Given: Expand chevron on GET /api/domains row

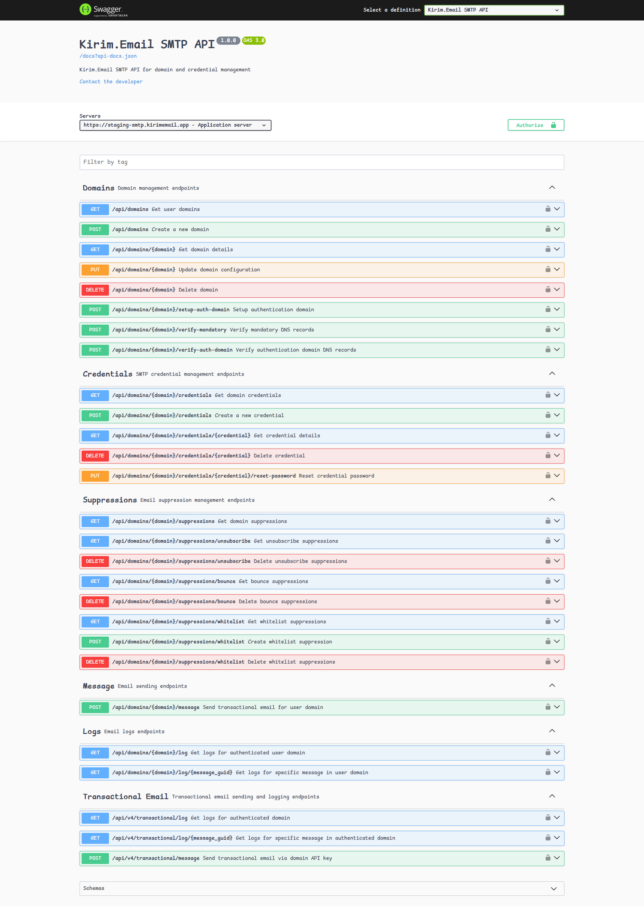Looking at the screenshot, I should [557, 209].
